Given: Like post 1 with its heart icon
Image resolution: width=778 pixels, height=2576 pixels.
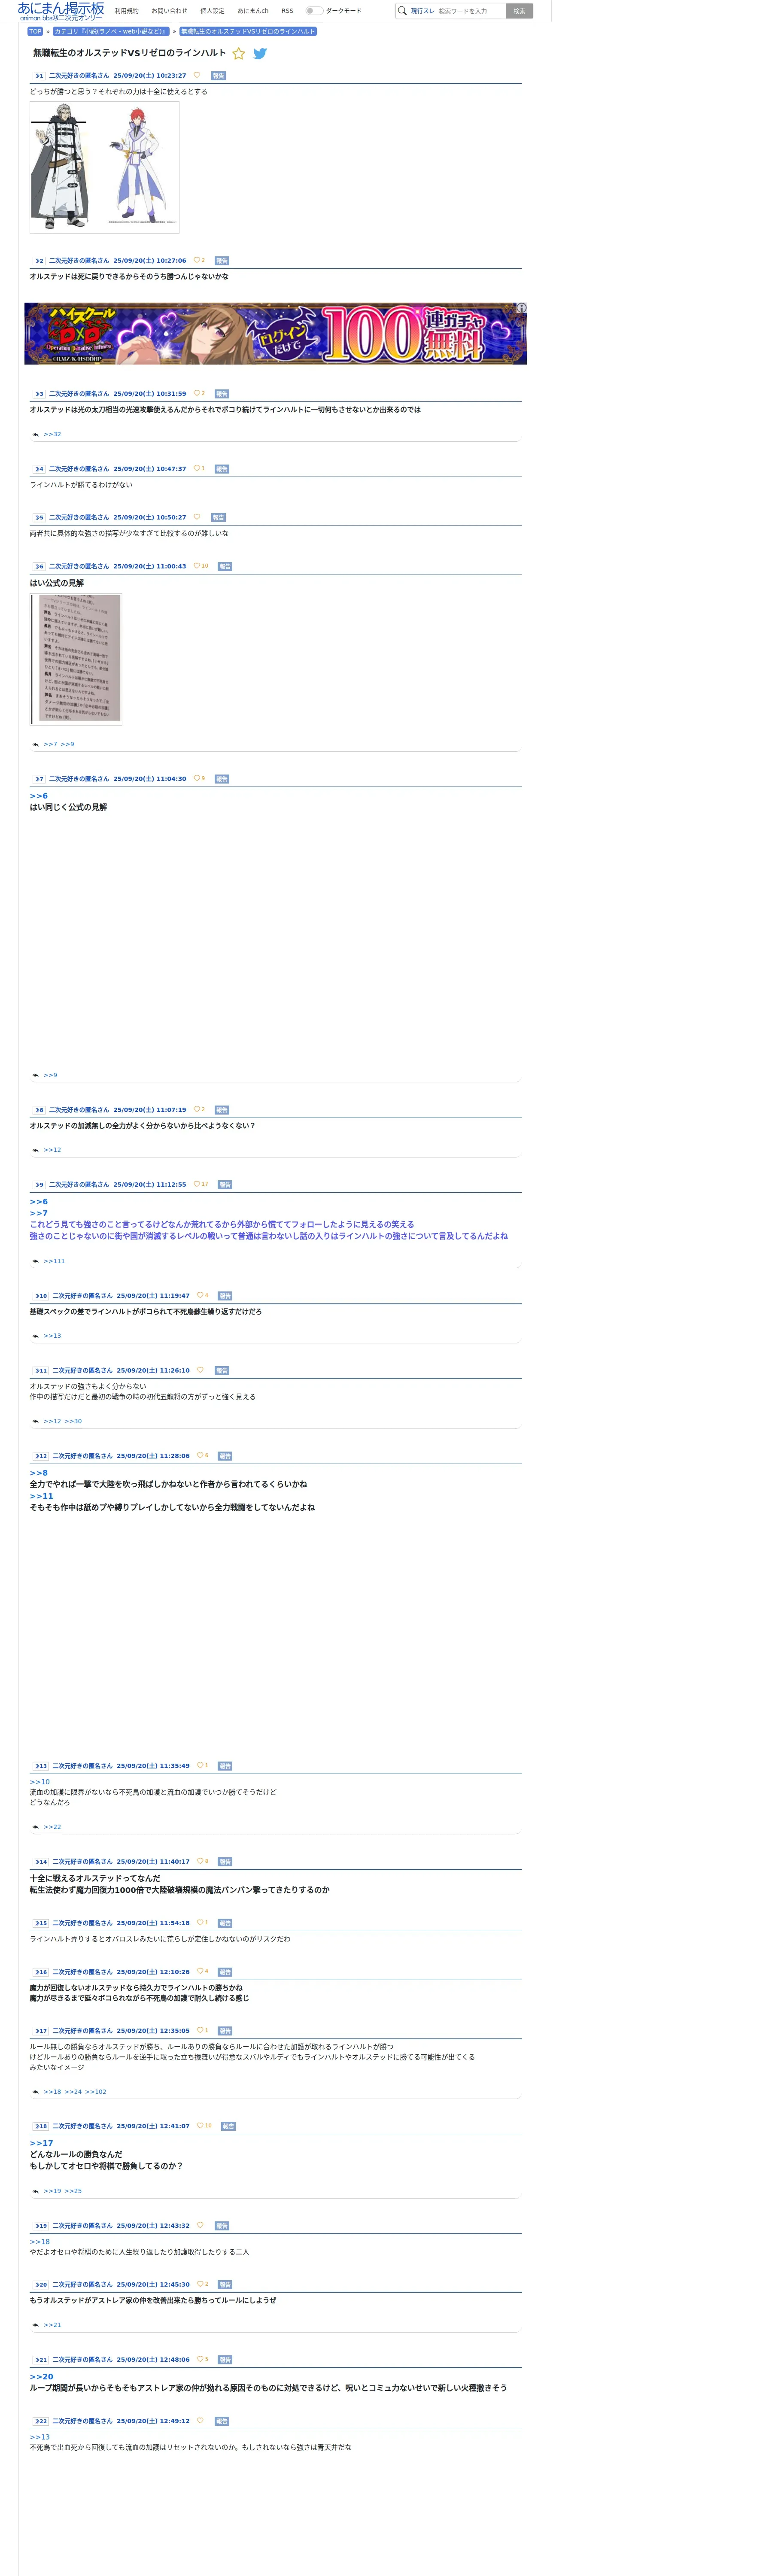Looking at the screenshot, I should [x=197, y=75].
